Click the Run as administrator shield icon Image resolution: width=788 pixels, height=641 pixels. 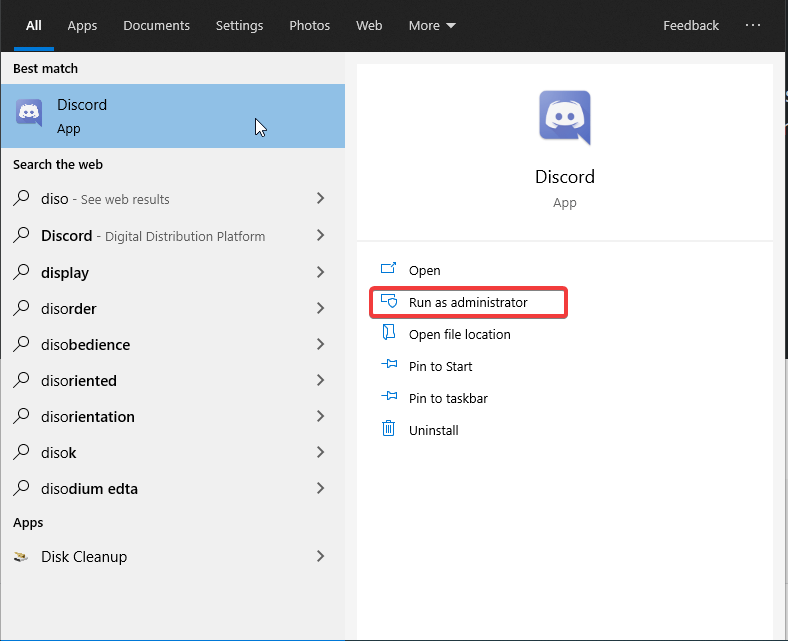388,301
